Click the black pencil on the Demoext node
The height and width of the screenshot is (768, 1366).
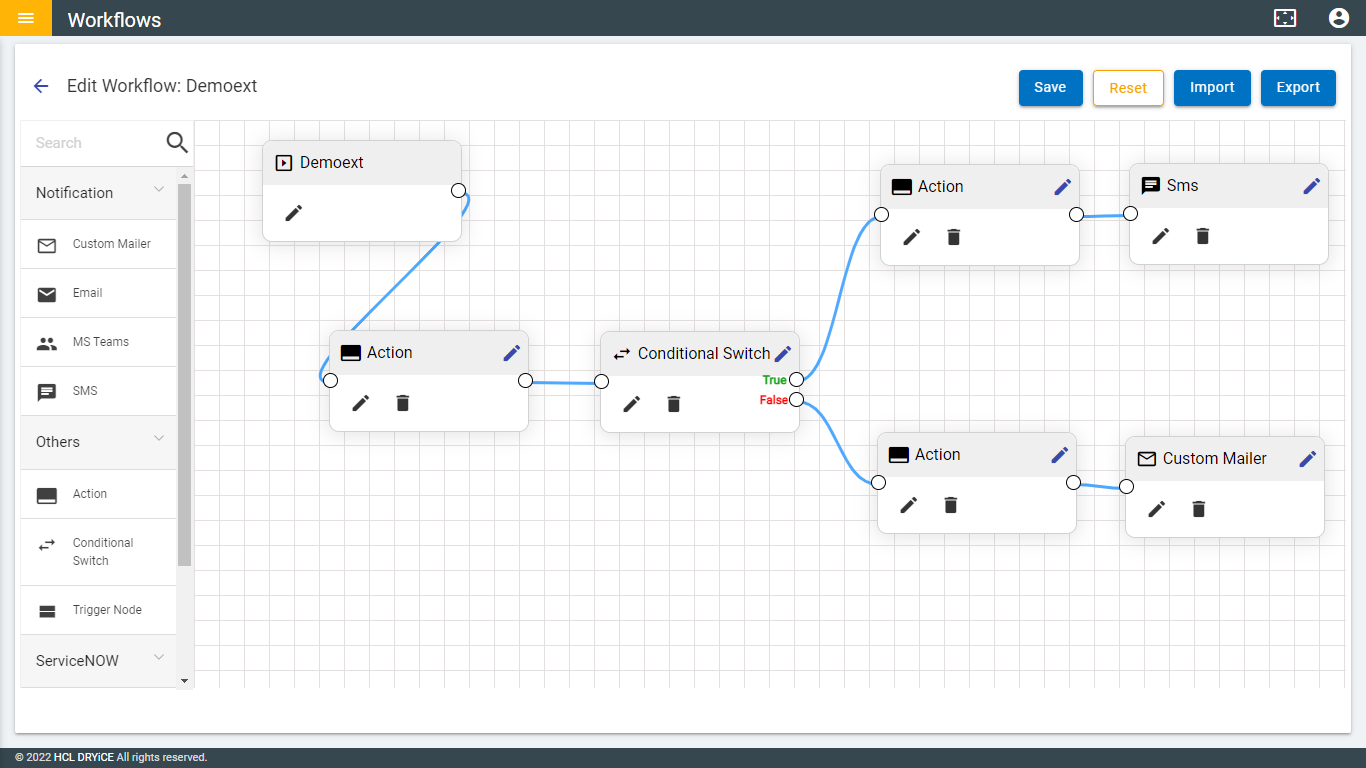293,213
